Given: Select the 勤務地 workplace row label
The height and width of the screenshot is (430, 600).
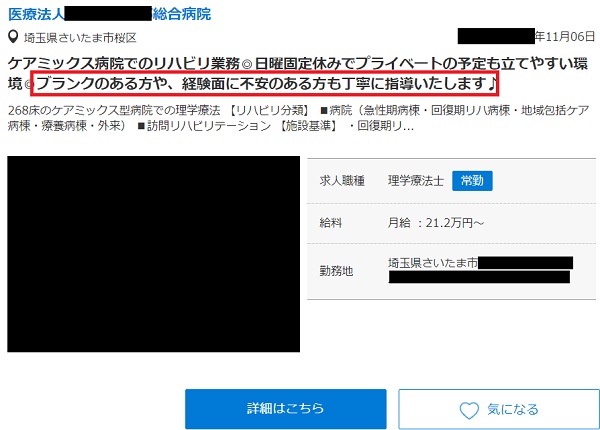Looking at the screenshot, I should 336,271.
